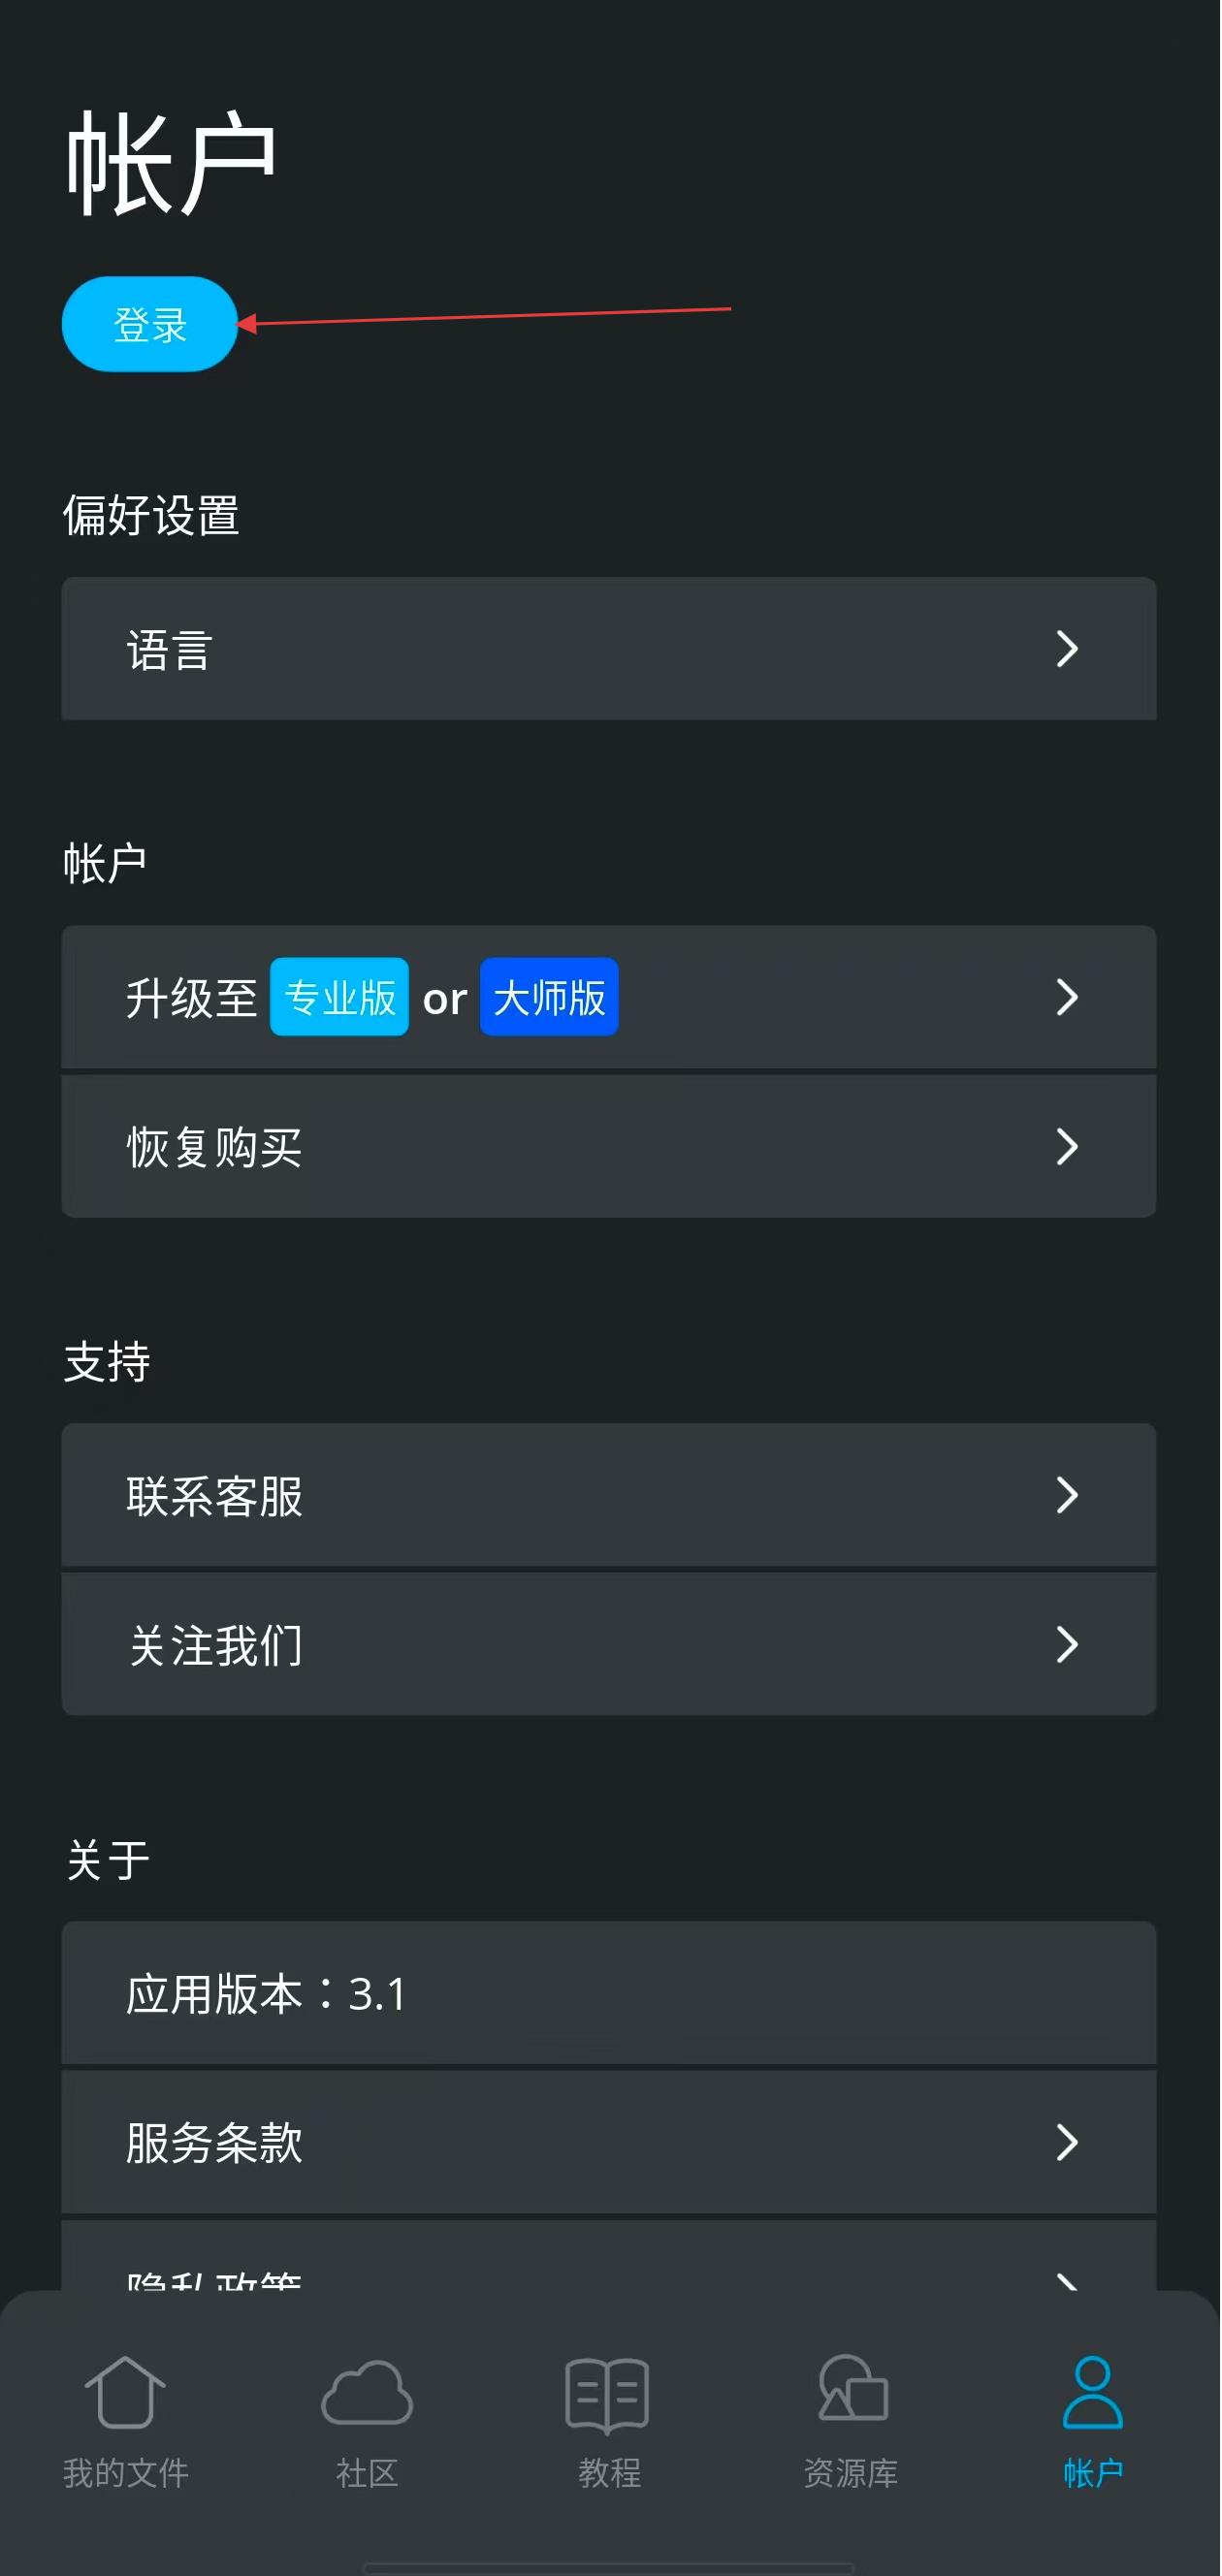Click chevron beside 关注我们

pos(1068,1644)
